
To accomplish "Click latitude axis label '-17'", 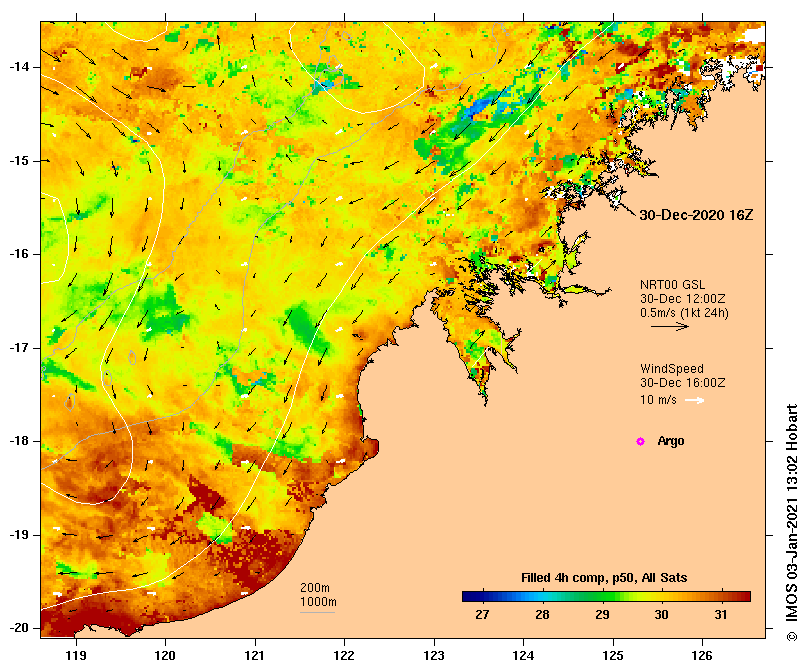I will [19, 348].
